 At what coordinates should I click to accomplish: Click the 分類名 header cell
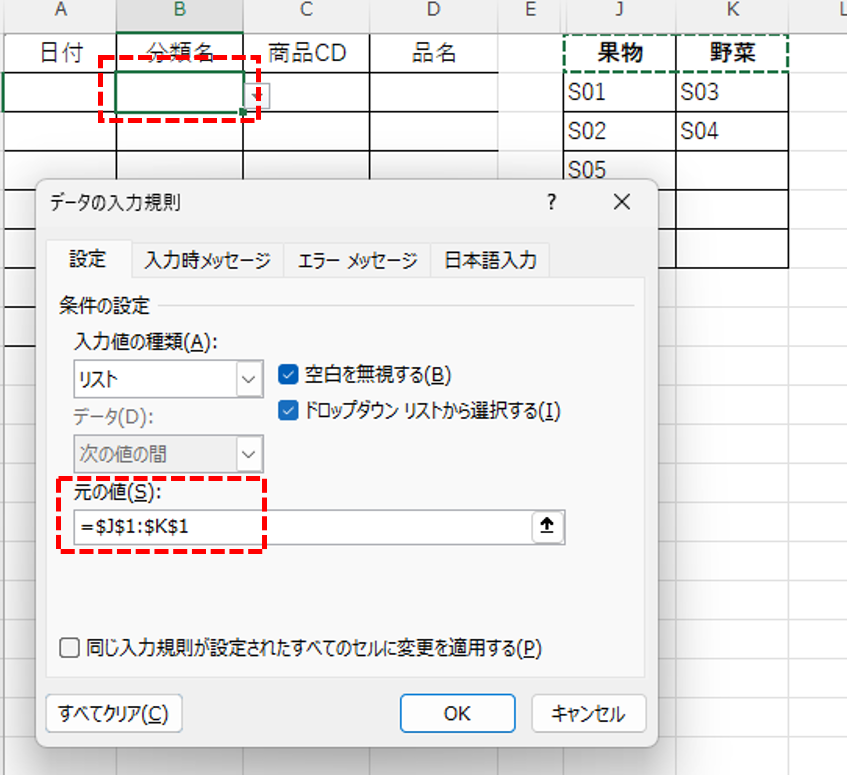click(179, 53)
